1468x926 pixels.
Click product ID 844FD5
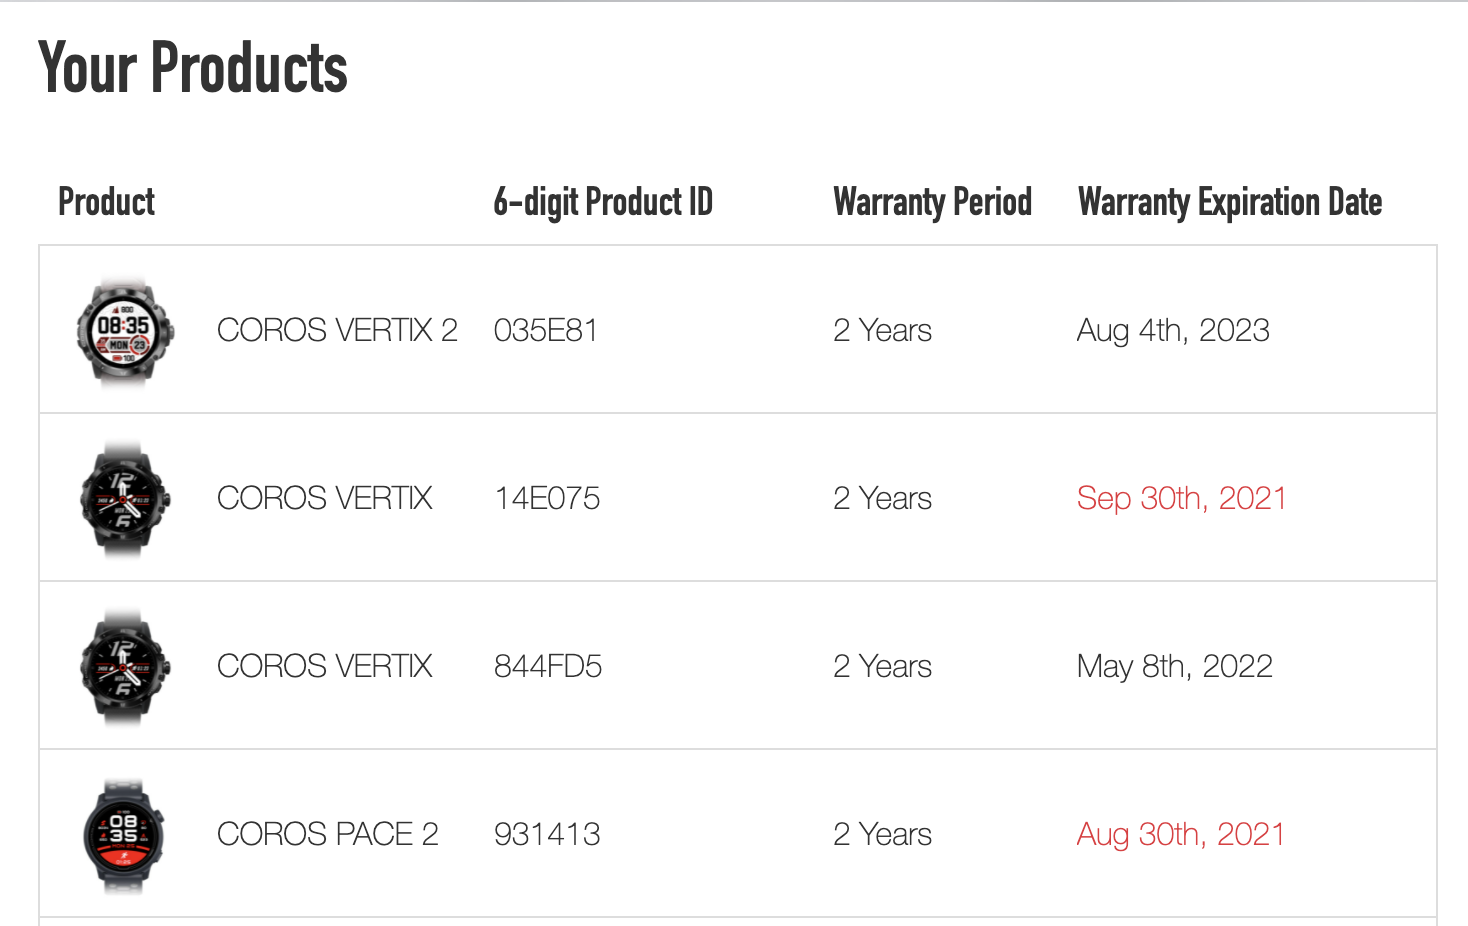point(548,666)
